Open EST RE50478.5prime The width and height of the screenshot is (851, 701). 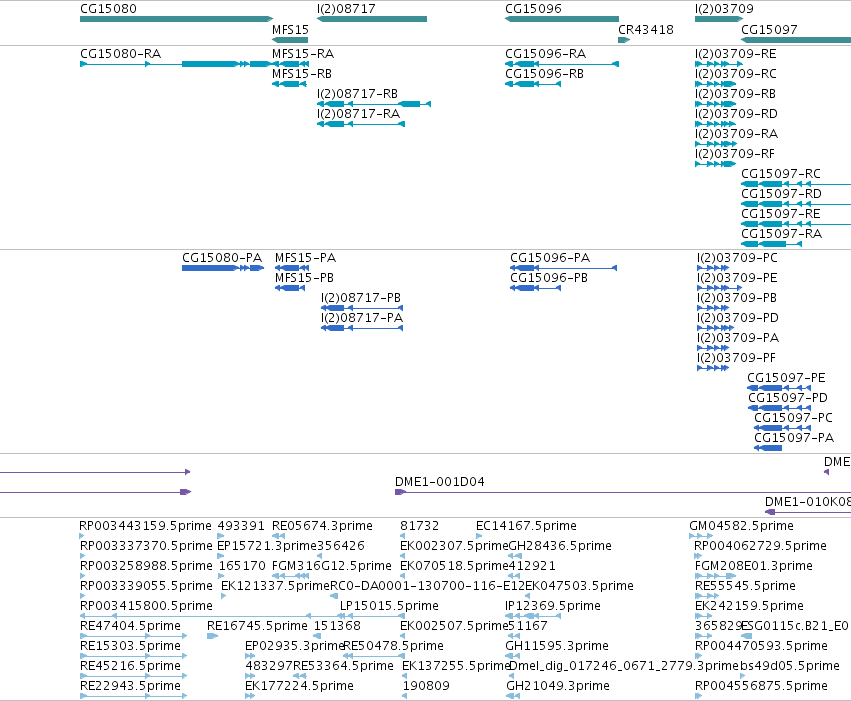click(393, 646)
